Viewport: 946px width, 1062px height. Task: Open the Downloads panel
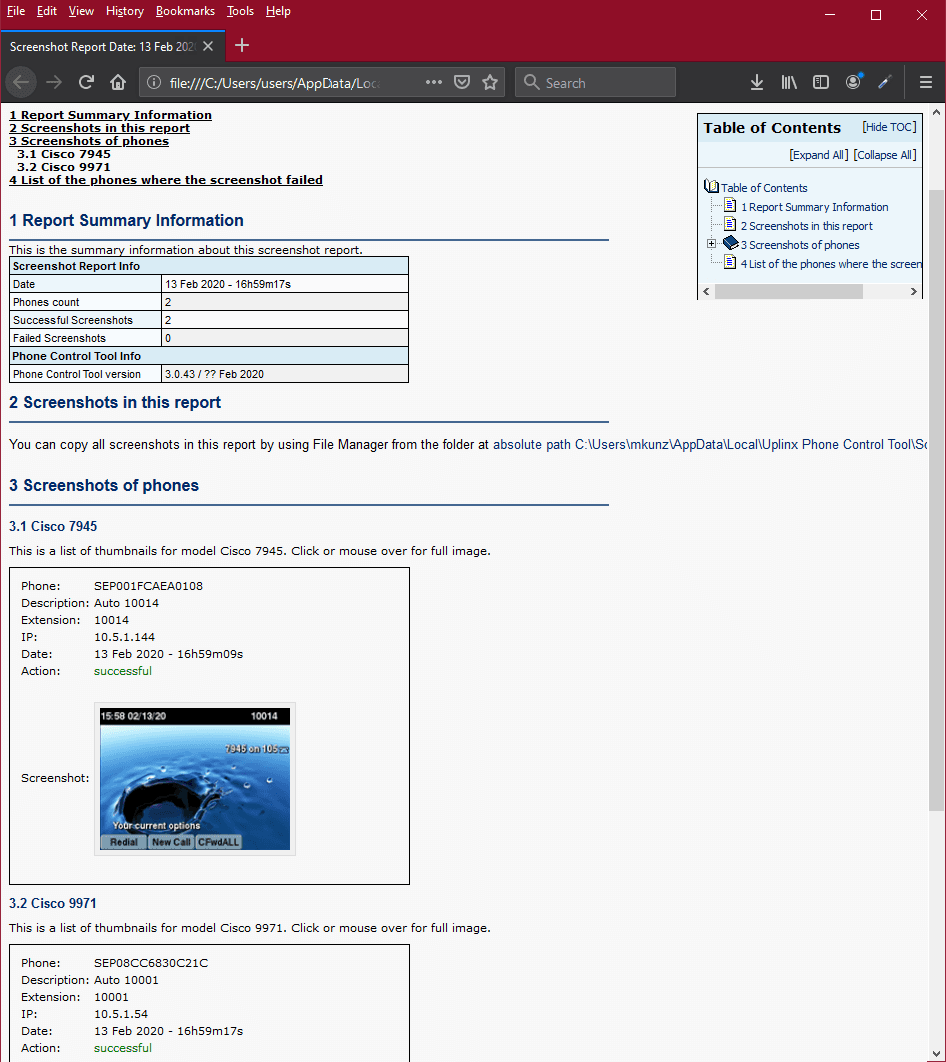(757, 83)
